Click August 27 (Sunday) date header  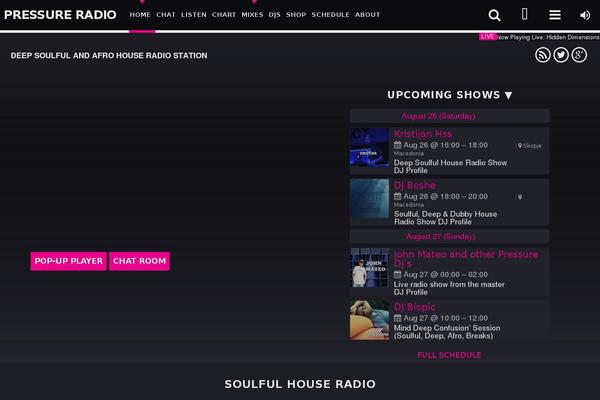pos(440,237)
